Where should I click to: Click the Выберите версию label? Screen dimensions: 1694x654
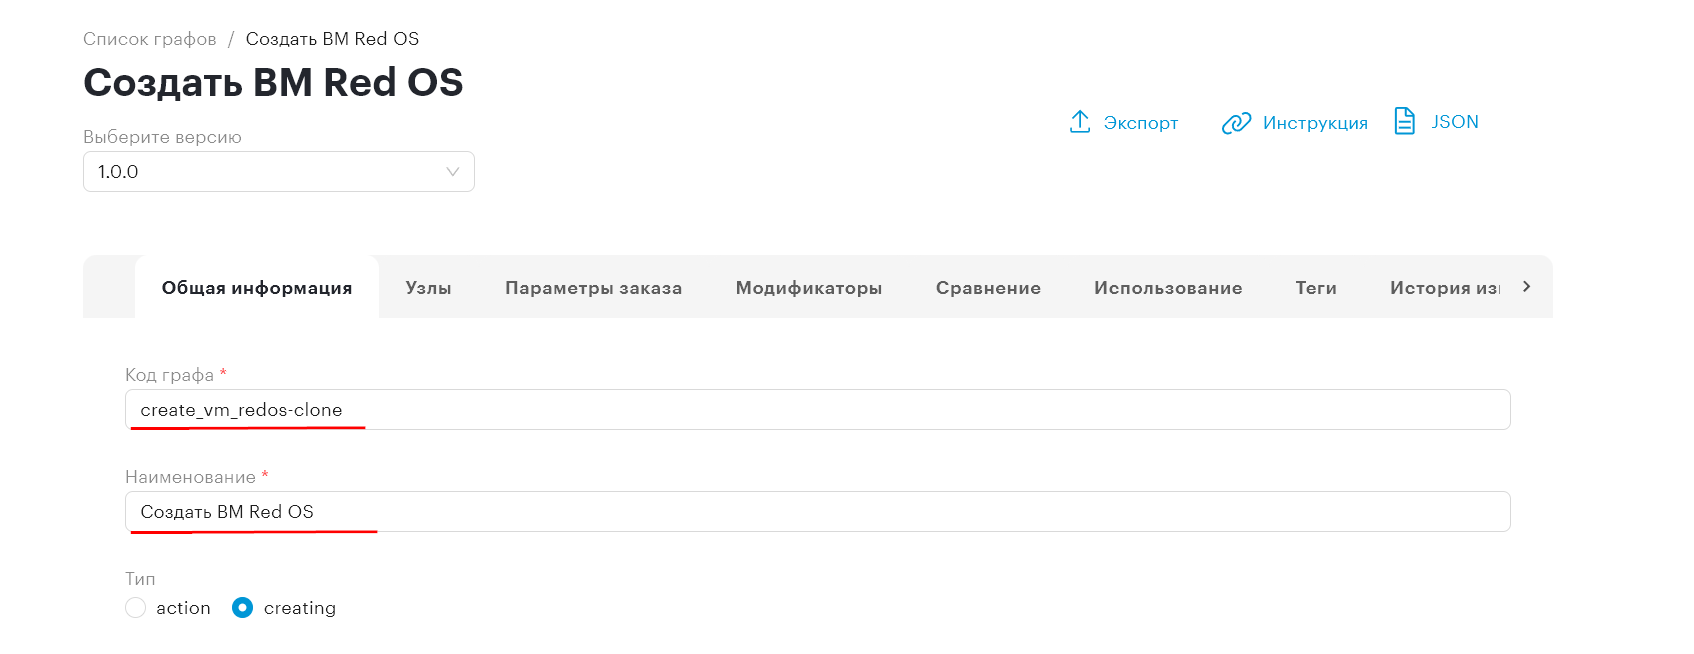(x=162, y=137)
